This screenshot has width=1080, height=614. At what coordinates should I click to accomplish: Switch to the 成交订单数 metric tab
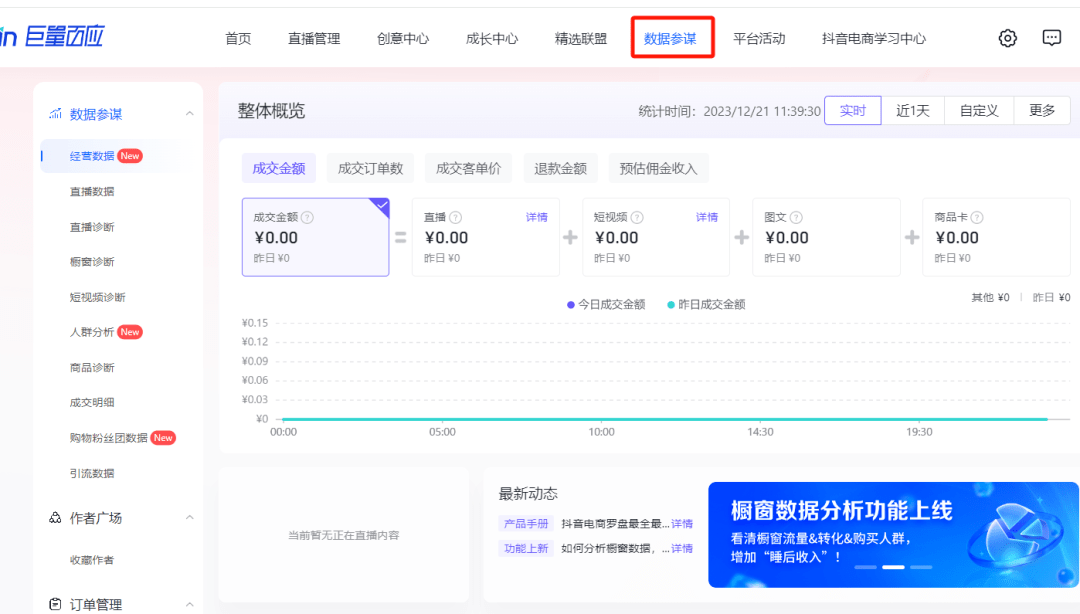[x=369, y=167]
